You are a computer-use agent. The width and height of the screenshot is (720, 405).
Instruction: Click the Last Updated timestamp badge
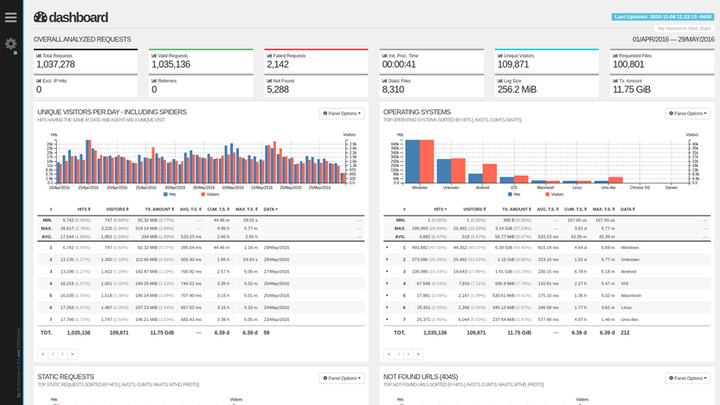tap(663, 17)
